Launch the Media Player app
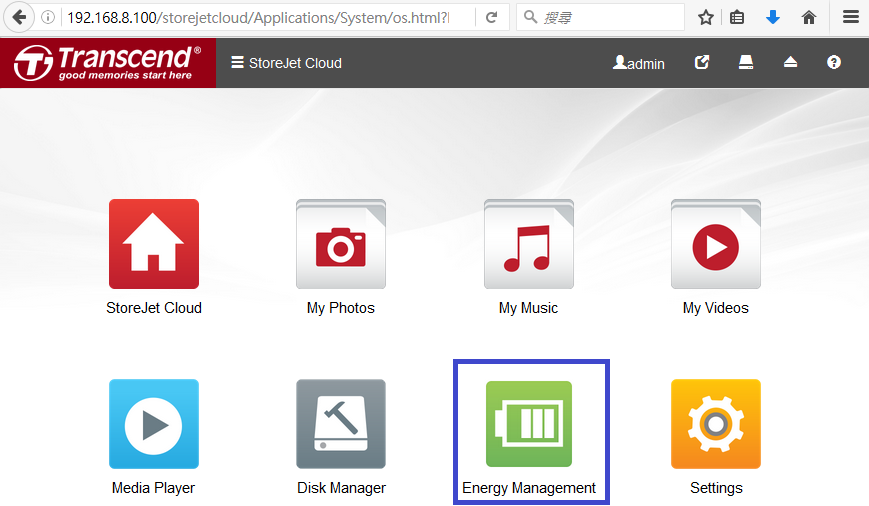 click(154, 424)
